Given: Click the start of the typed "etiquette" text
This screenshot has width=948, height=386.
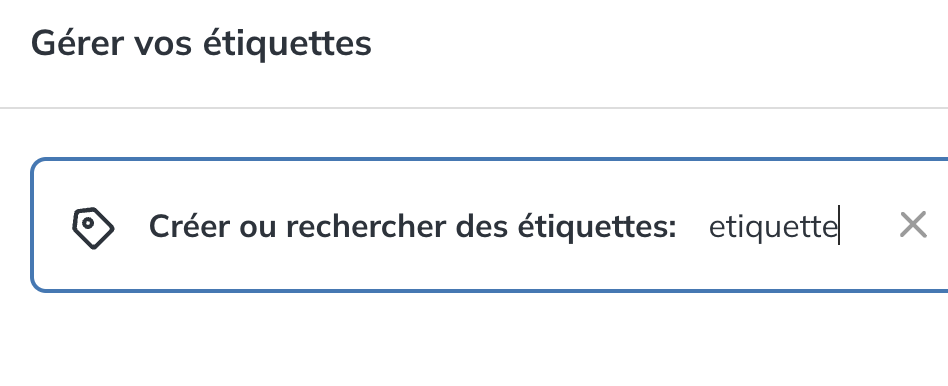Looking at the screenshot, I should tap(710, 227).
